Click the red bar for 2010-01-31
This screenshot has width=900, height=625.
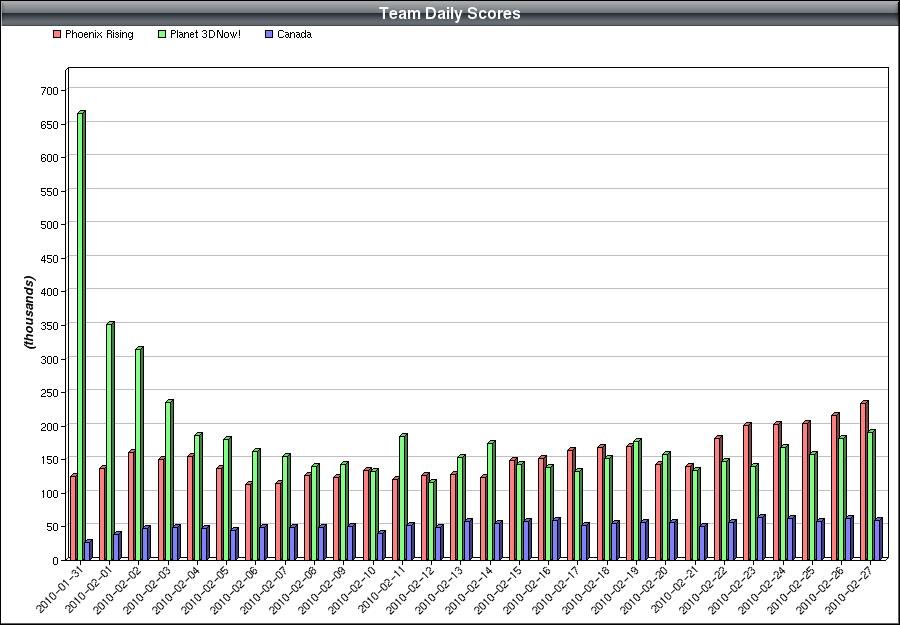tap(73, 517)
